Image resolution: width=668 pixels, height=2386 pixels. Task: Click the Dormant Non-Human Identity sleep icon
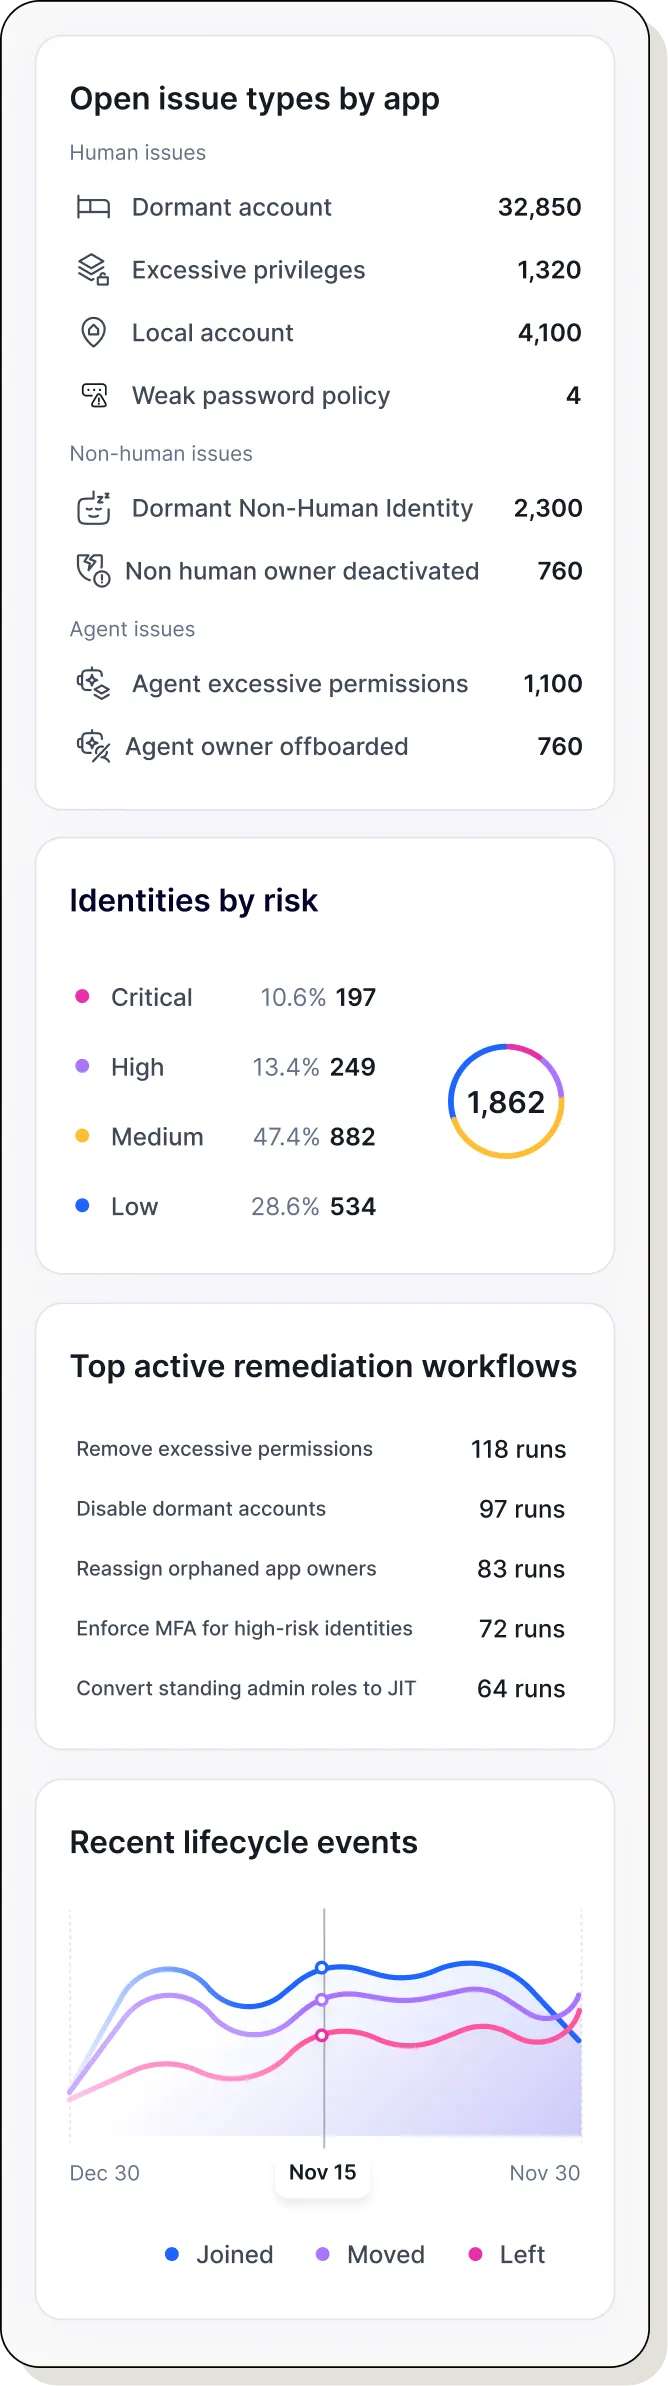pyautogui.click(x=92, y=508)
